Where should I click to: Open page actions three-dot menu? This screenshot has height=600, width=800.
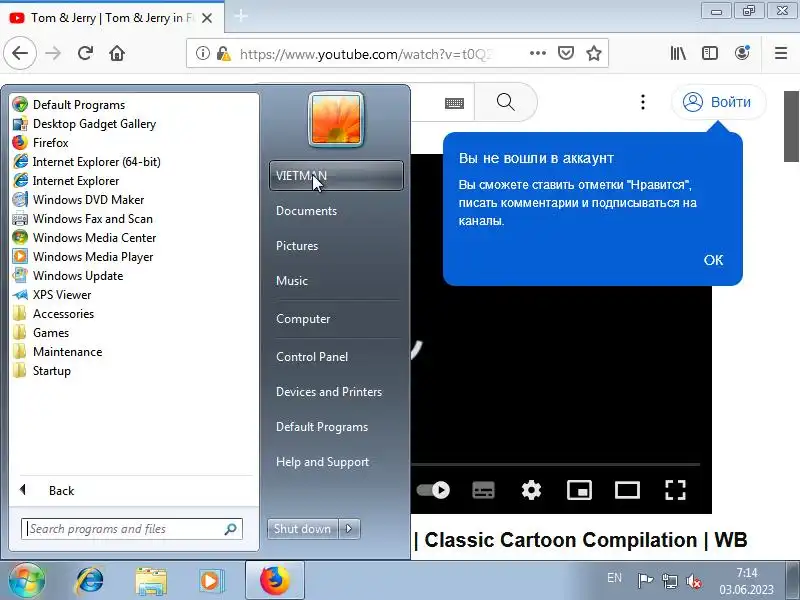pyautogui.click(x=538, y=53)
